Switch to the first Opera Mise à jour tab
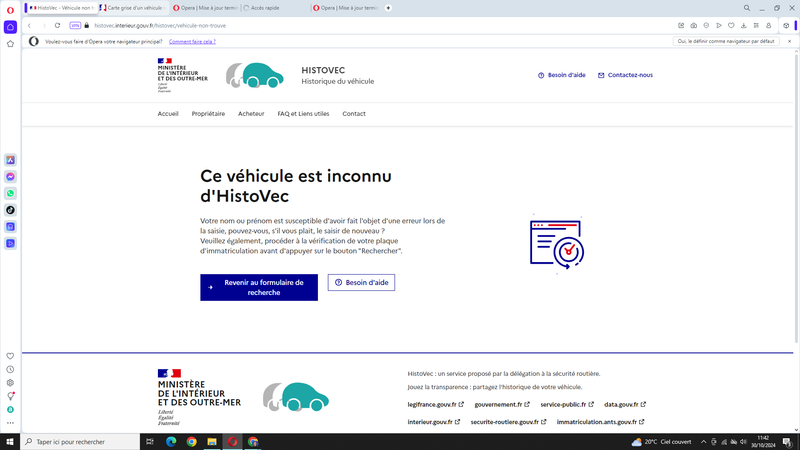 [205, 8]
